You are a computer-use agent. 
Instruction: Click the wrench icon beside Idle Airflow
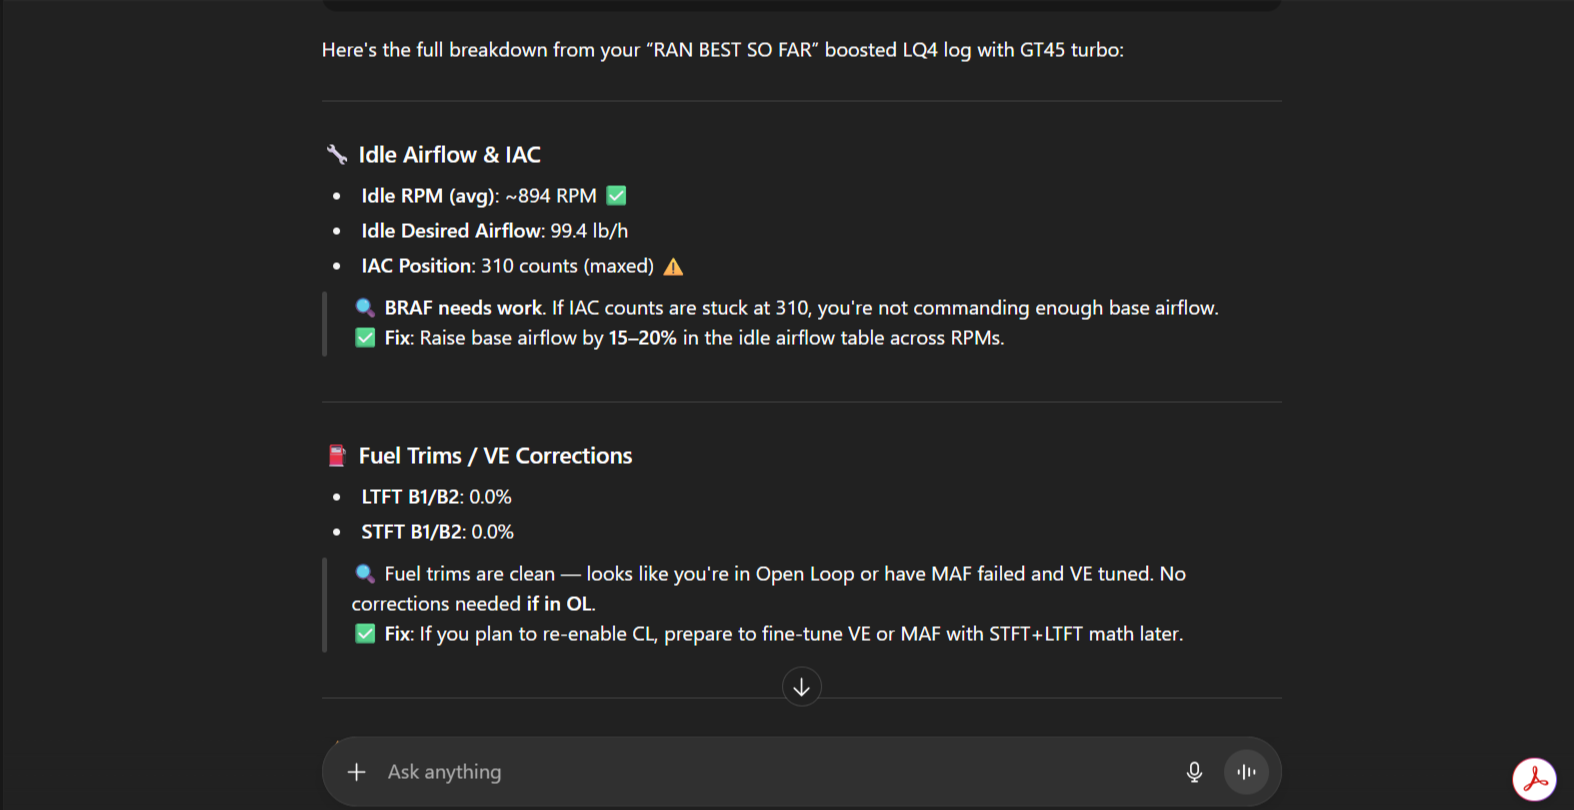tap(337, 155)
